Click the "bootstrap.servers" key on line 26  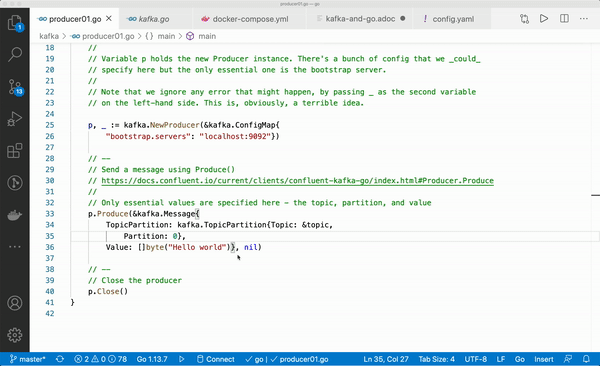click(x=148, y=136)
